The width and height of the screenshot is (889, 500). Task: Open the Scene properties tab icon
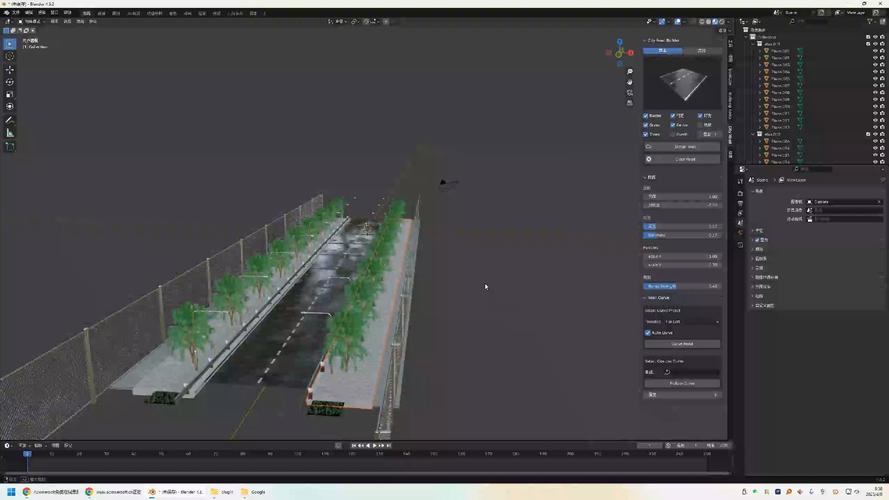tap(740, 223)
